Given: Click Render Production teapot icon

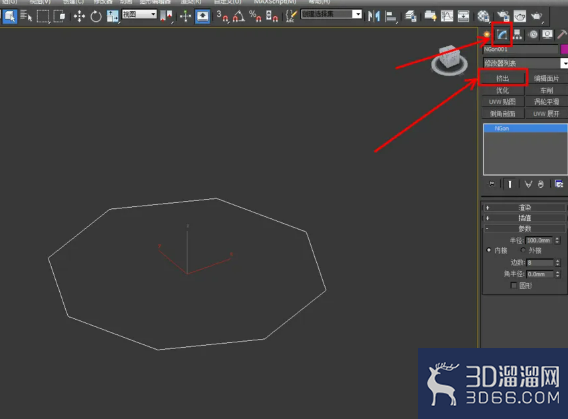Looking at the screenshot, I should pos(536,16).
